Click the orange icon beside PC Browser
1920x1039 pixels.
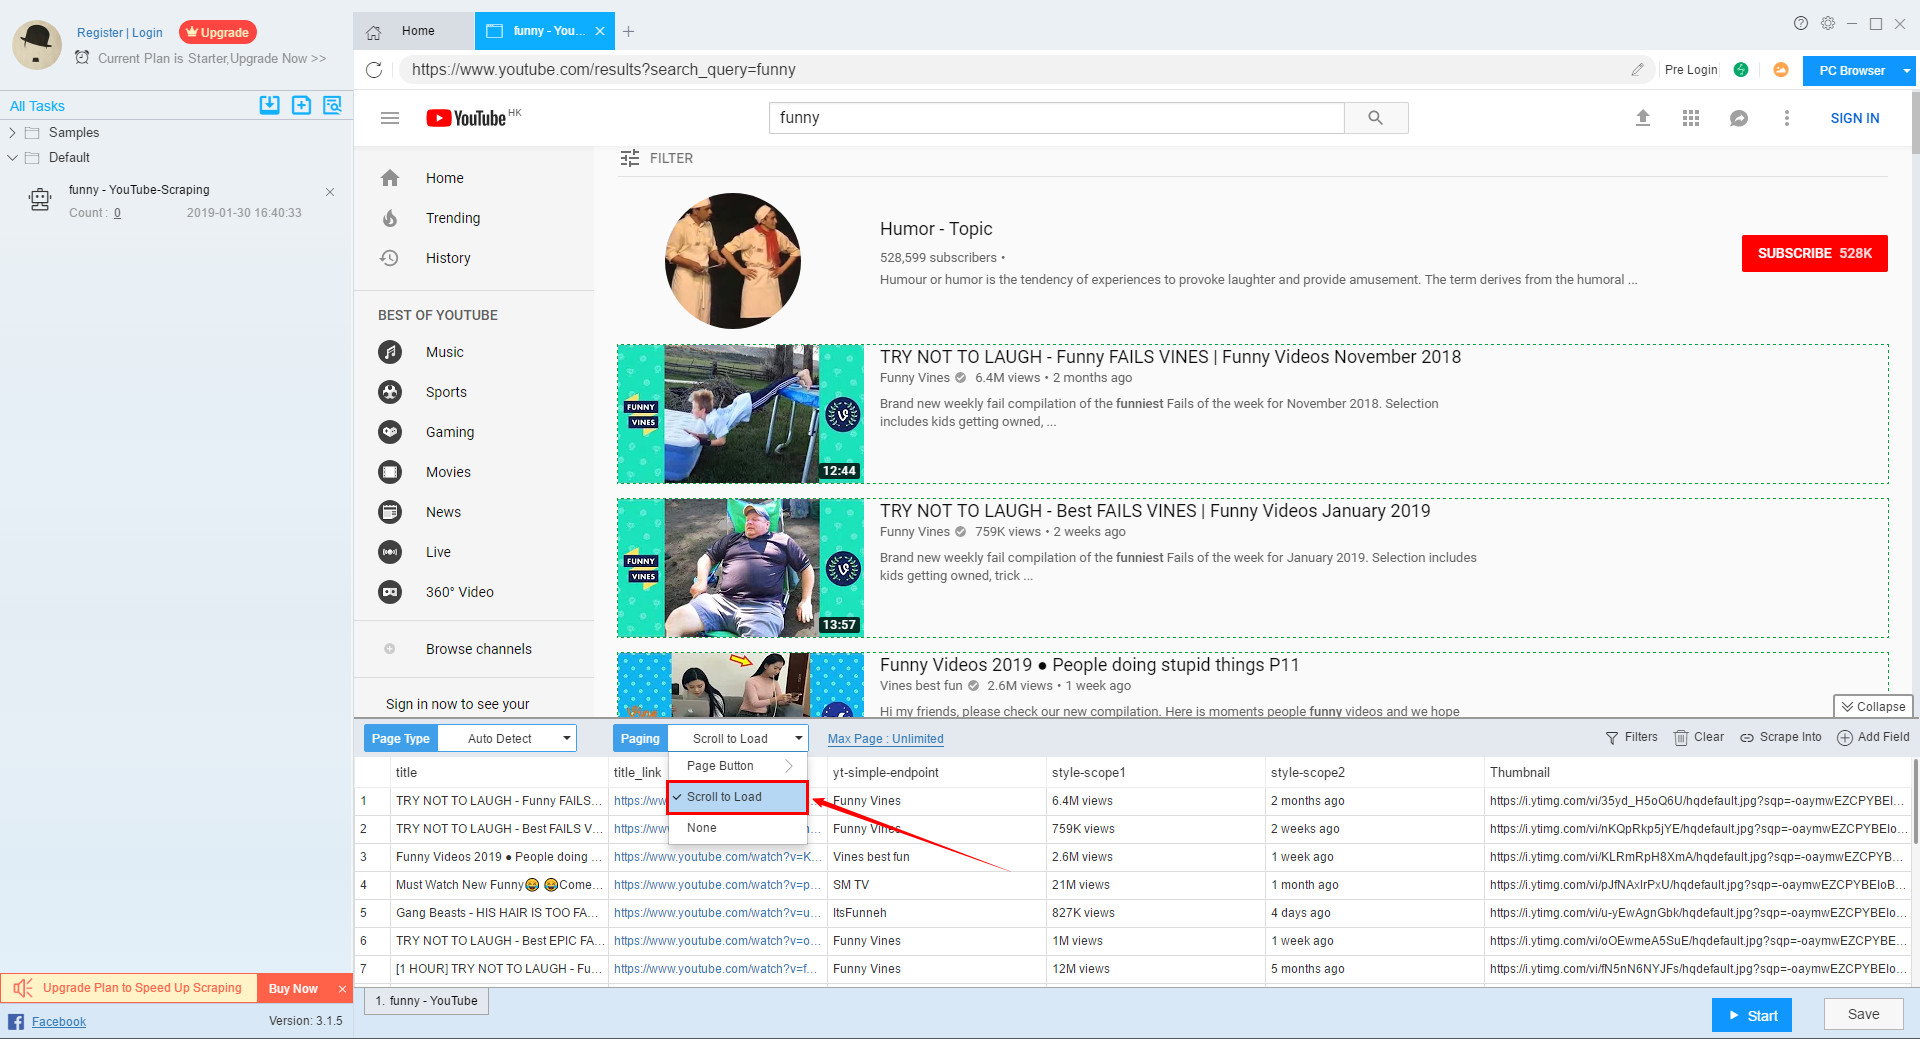point(1781,70)
